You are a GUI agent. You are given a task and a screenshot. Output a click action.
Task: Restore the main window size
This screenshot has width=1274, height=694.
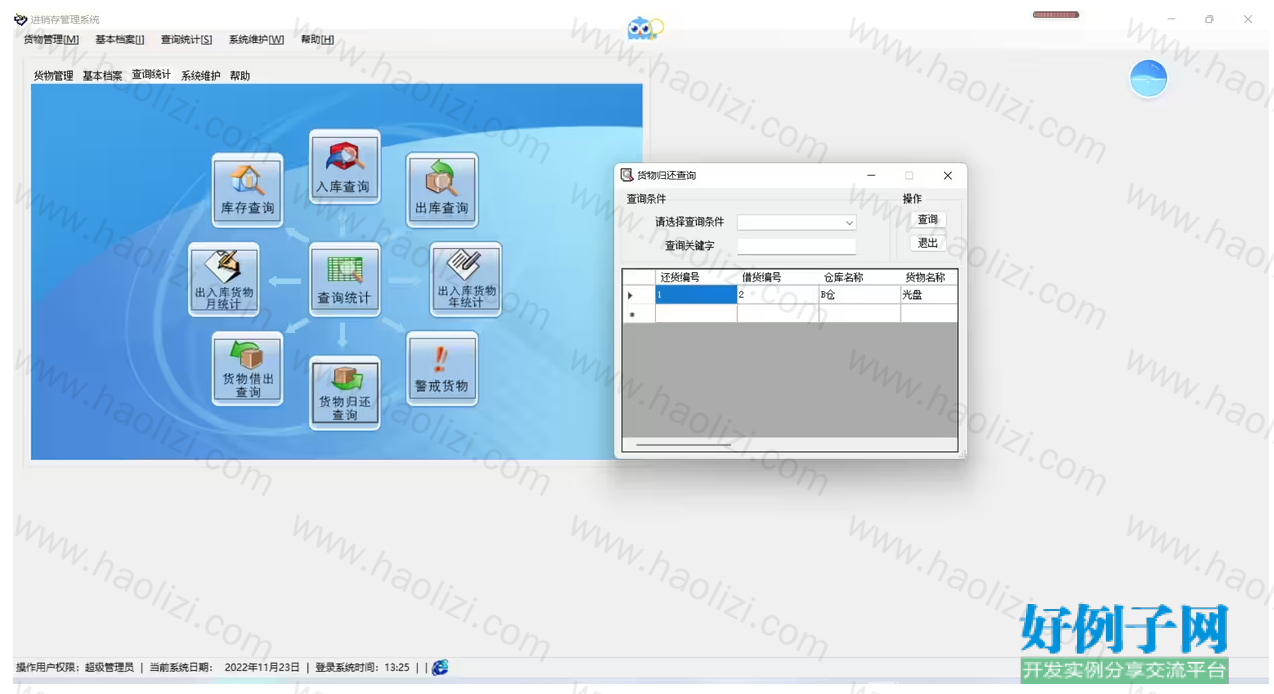point(1209,19)
